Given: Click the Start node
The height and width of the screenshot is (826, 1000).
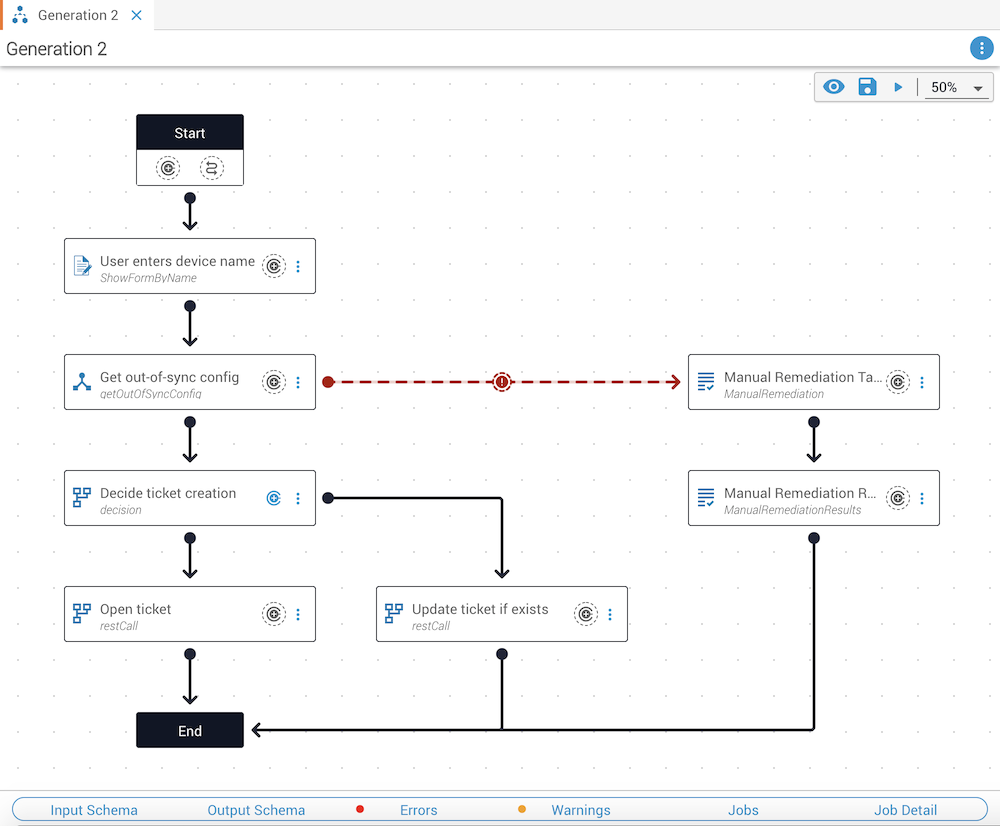Looking at the screenshot, I should pyautogui.click(x=189, y=133).
